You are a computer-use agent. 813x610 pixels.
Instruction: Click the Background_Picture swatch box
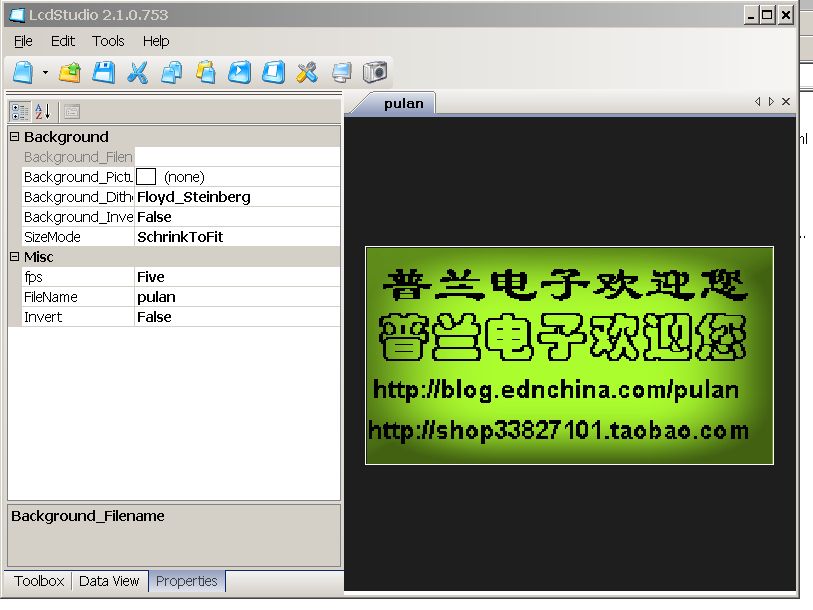146,177
